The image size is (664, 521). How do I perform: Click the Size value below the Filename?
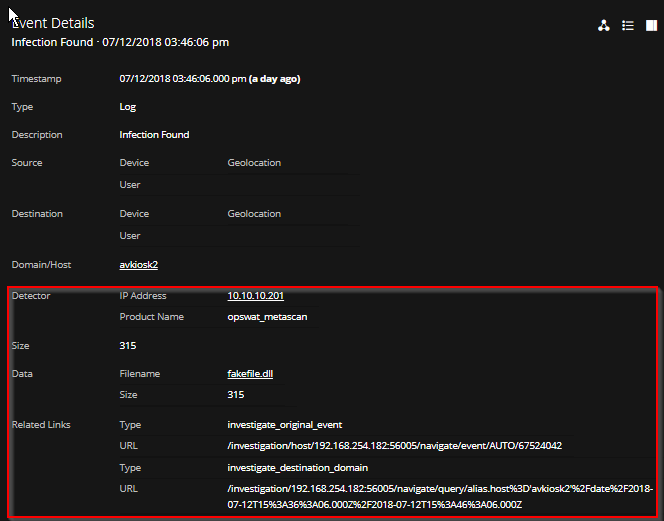coord(236,395)
